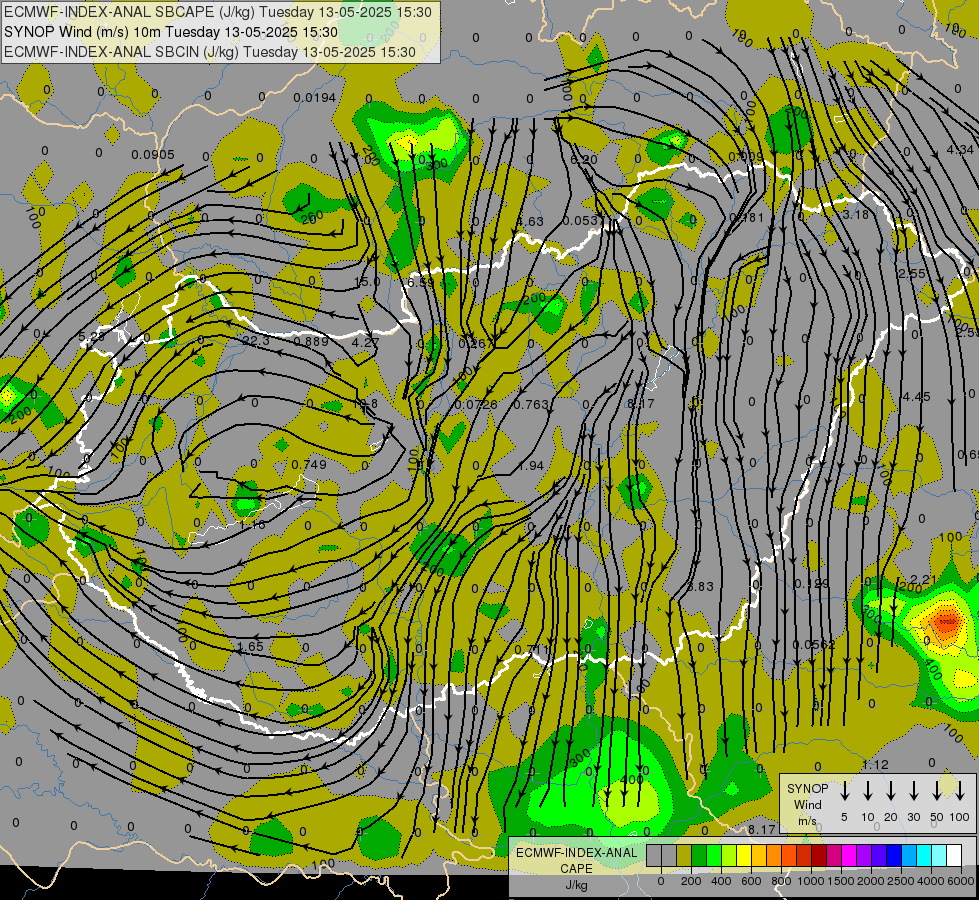
Task: Click the station value '6.59'
Action: tap(421, 282)
